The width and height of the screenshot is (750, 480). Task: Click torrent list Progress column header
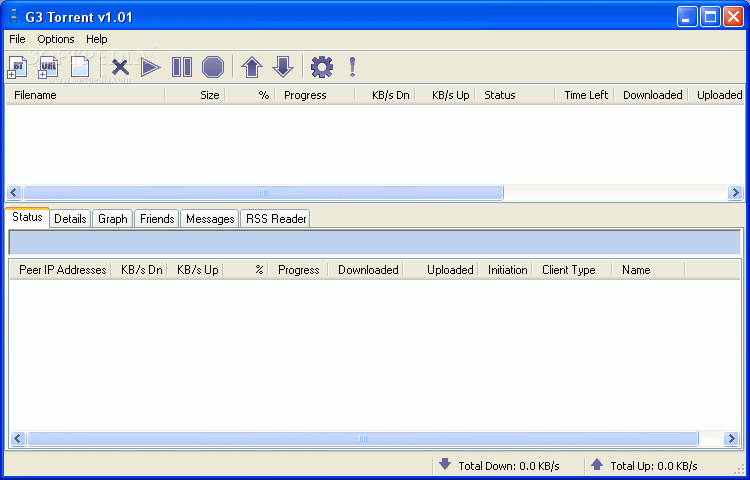point(315,95)
